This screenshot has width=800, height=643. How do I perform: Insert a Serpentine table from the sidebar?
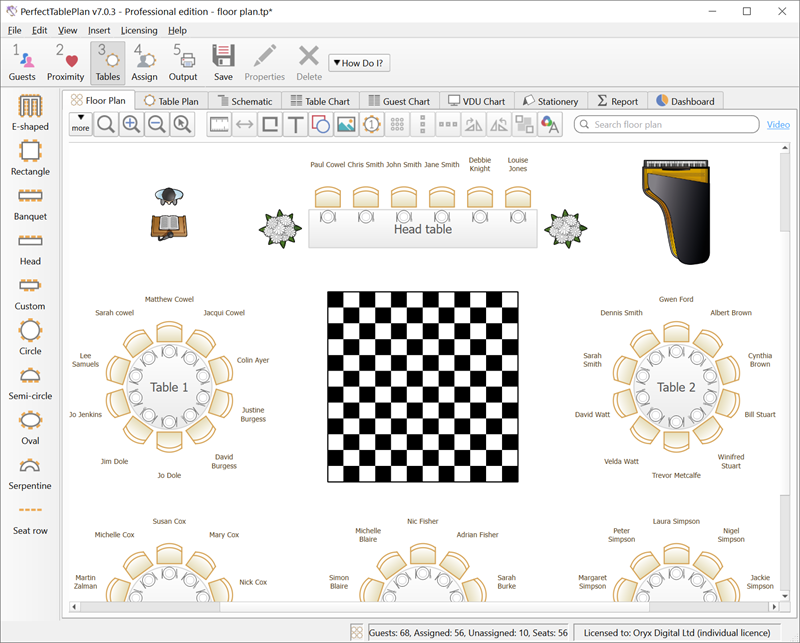coord(30,471)
